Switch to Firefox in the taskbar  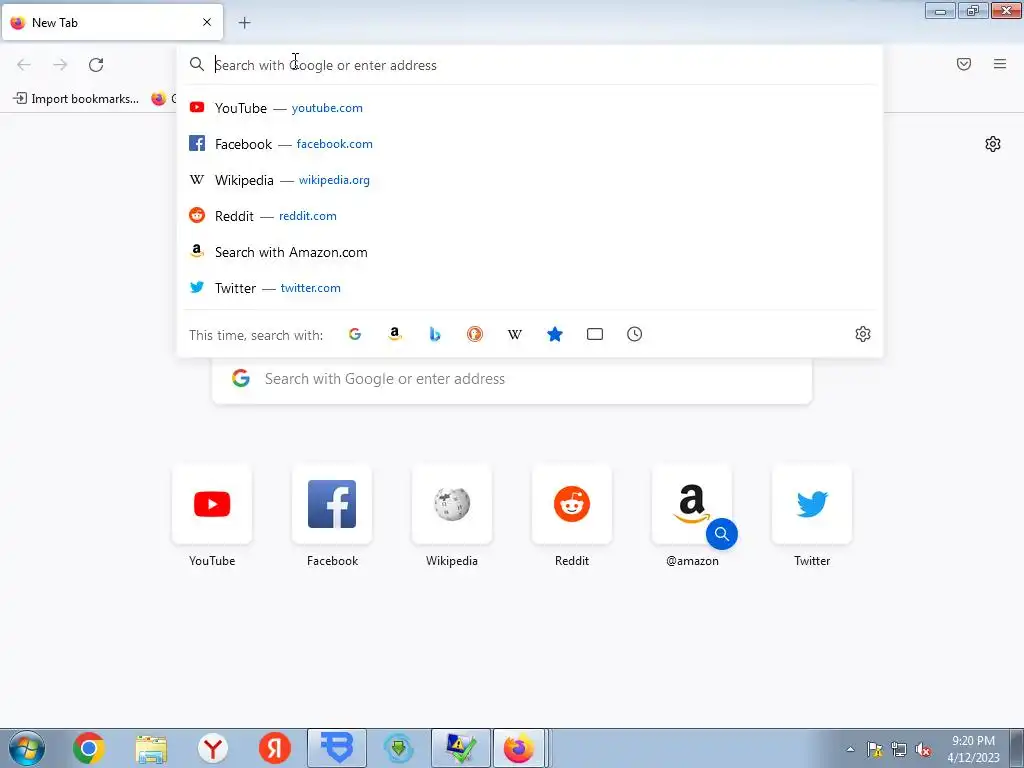point(519,748)
